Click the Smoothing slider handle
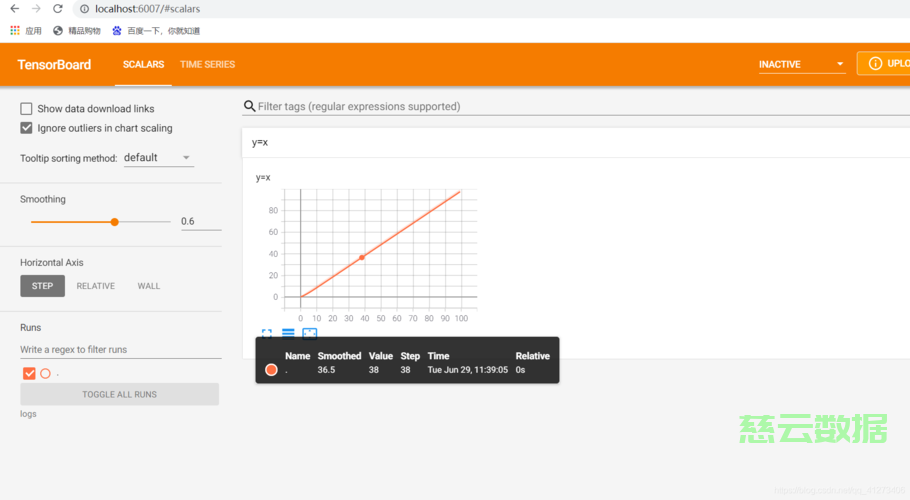 114,222
